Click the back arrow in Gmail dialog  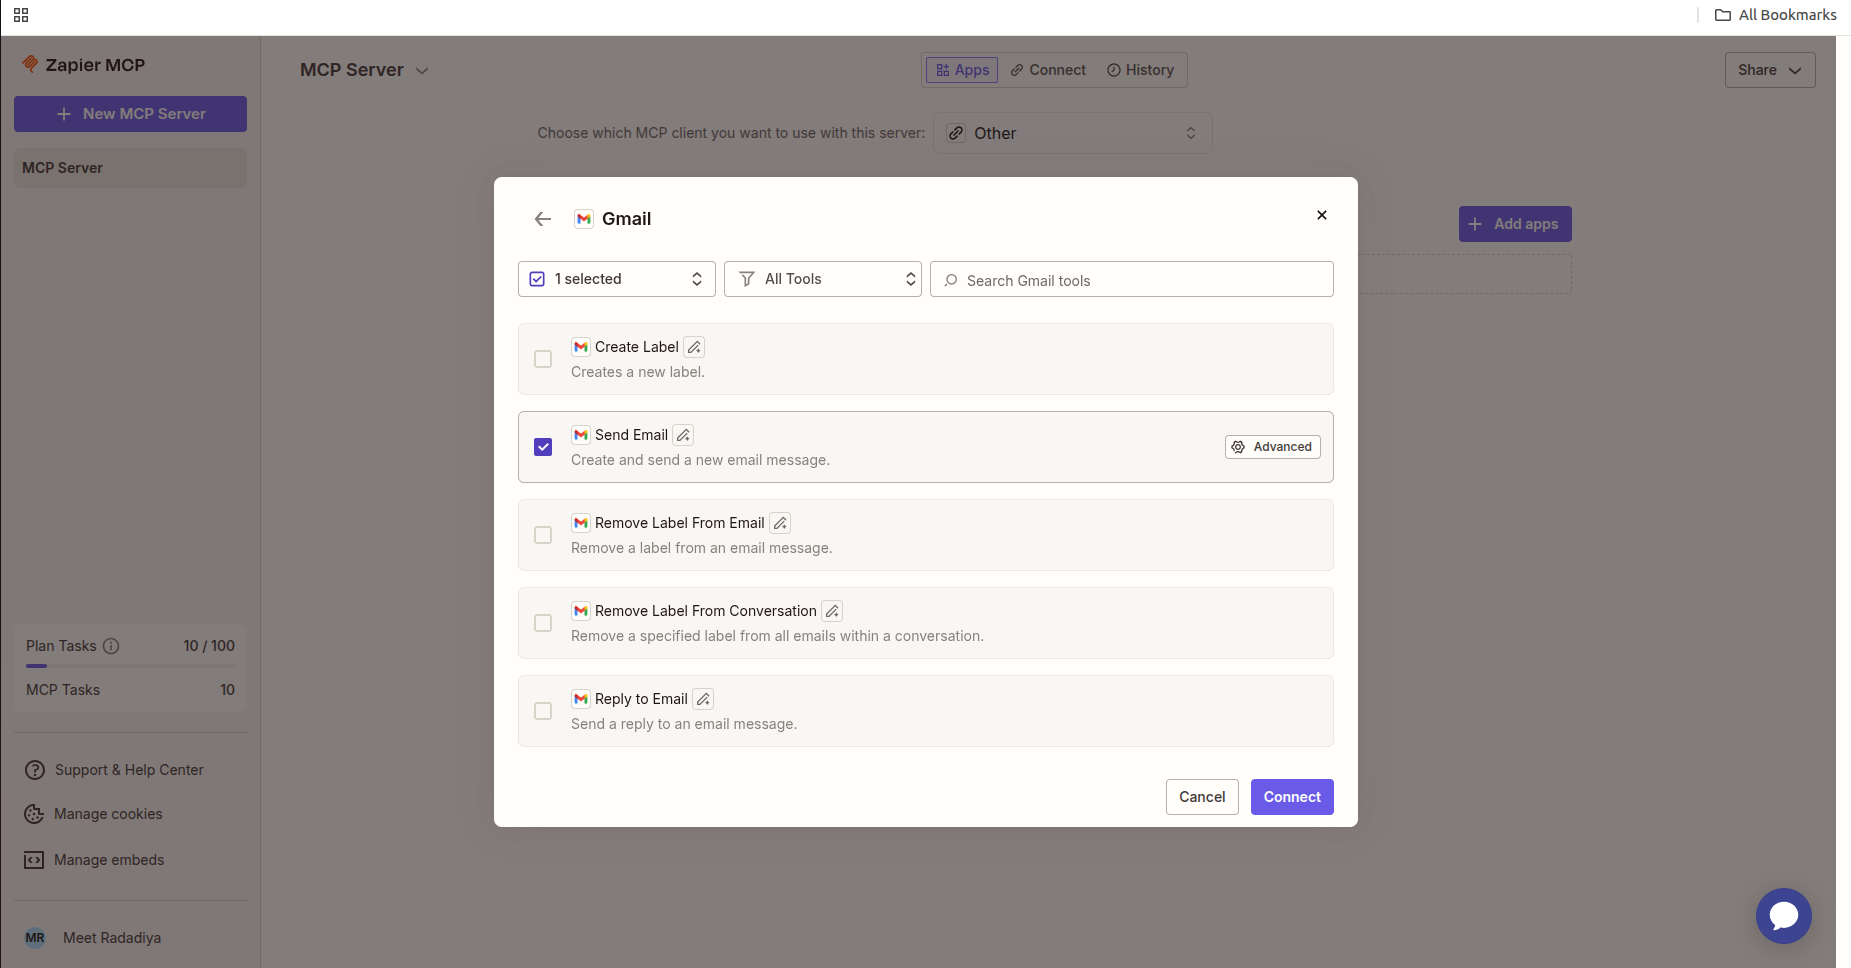point(543,219)
